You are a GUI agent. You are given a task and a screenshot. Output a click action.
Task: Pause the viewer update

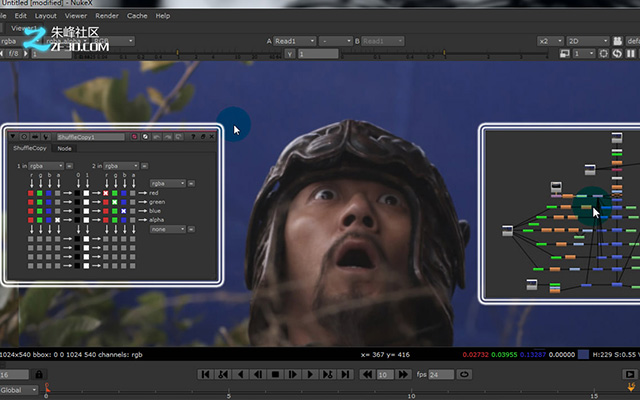[631, 53]
